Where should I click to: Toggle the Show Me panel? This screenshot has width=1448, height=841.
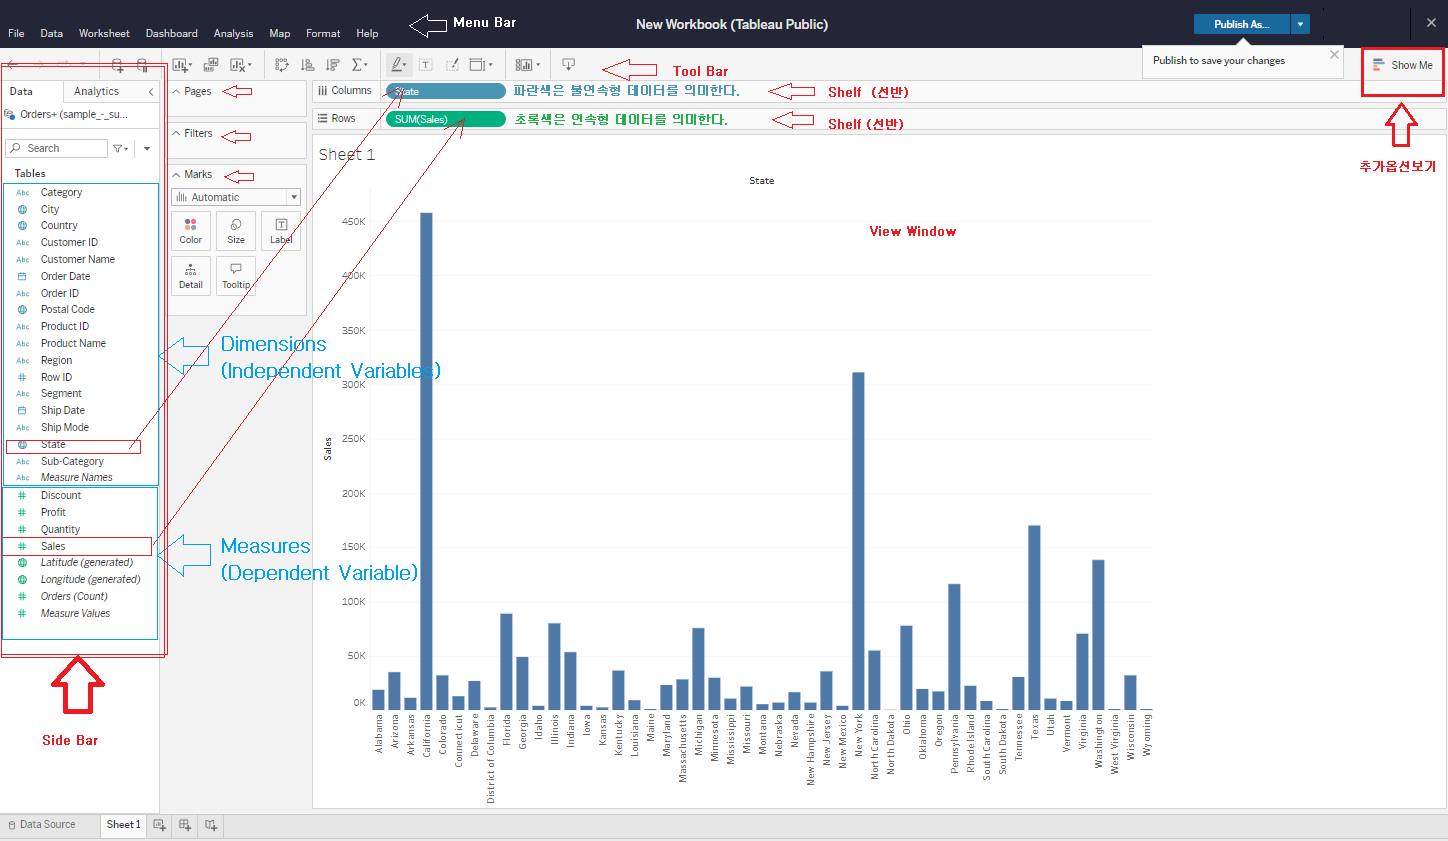click(x=1403, y=65)
